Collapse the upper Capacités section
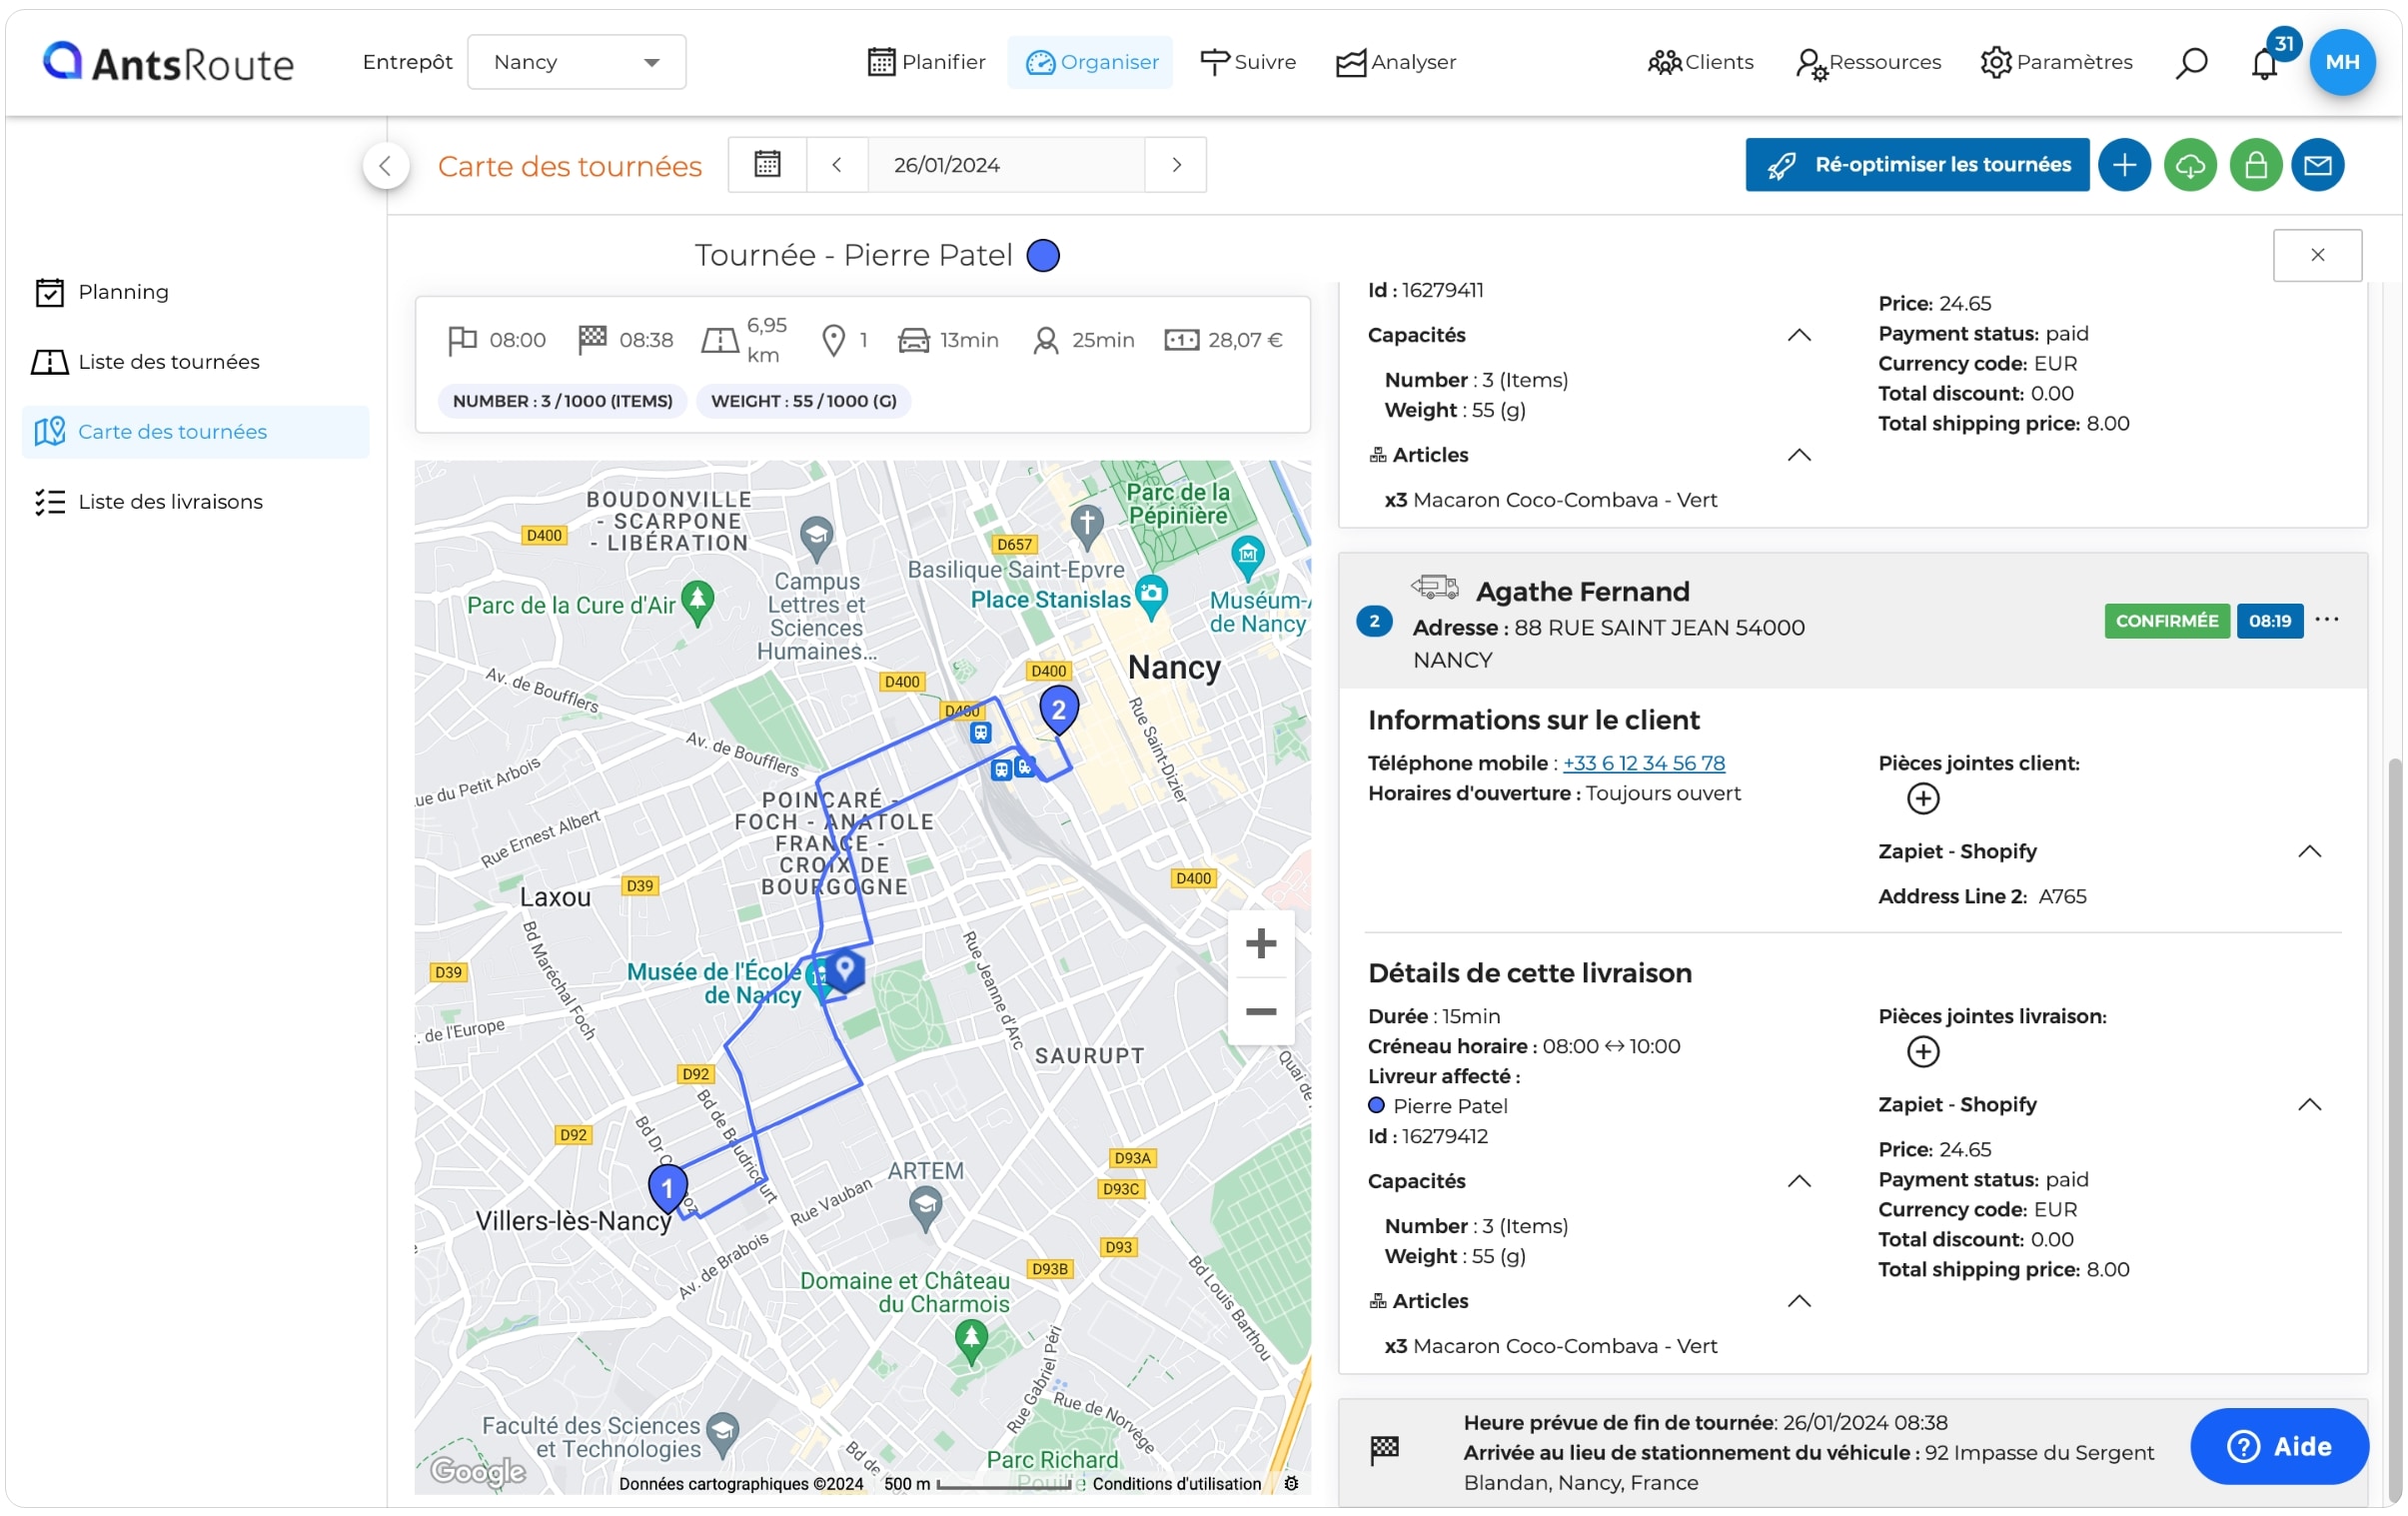Screen dimensions: 2408x1516 (1798, 335)
